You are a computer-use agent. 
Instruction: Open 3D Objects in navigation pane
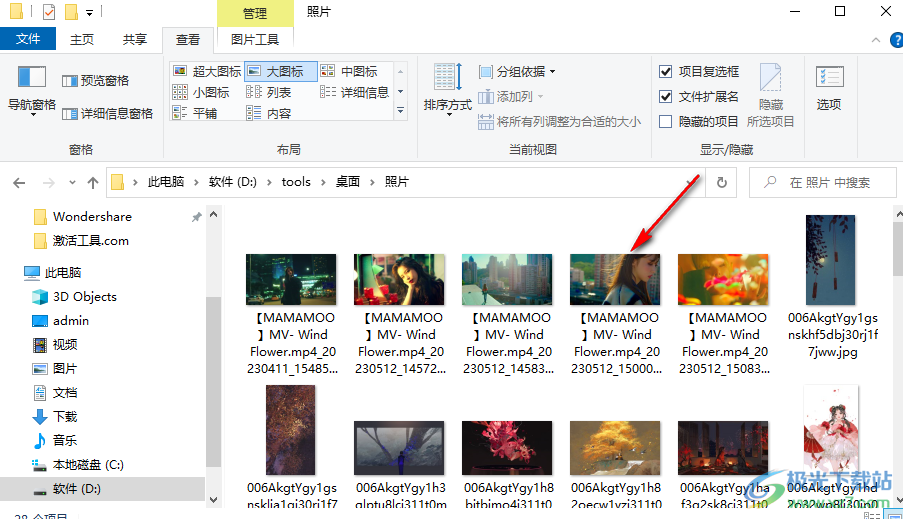[74, 297]
